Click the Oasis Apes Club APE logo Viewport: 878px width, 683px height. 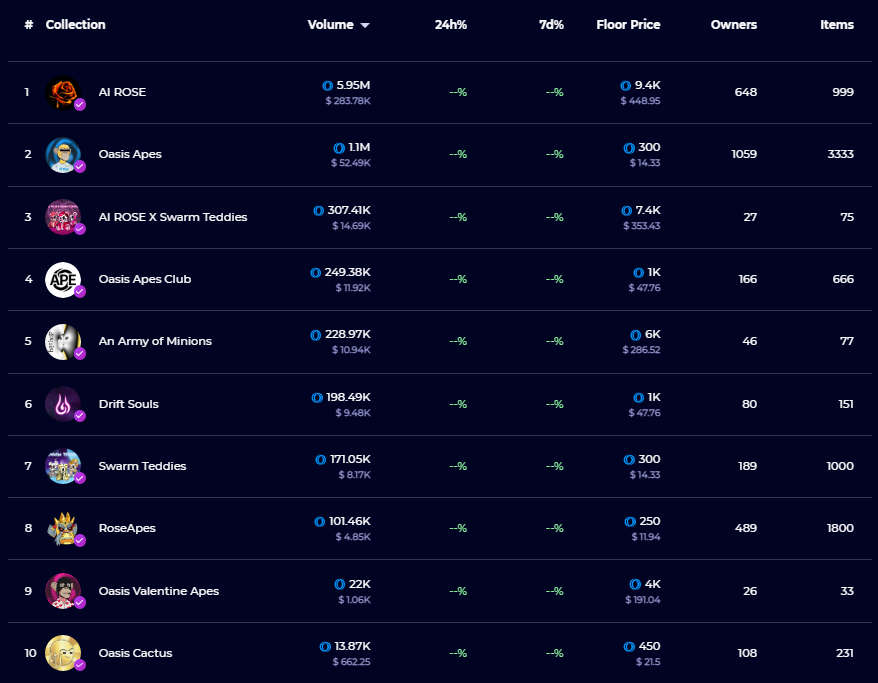pos(64,279)
